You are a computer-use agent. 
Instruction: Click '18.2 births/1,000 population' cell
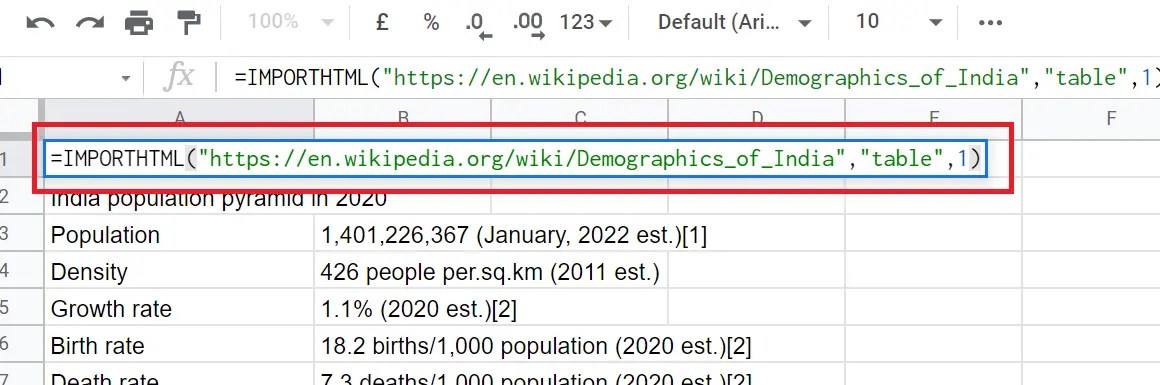[x=537, y=346]
